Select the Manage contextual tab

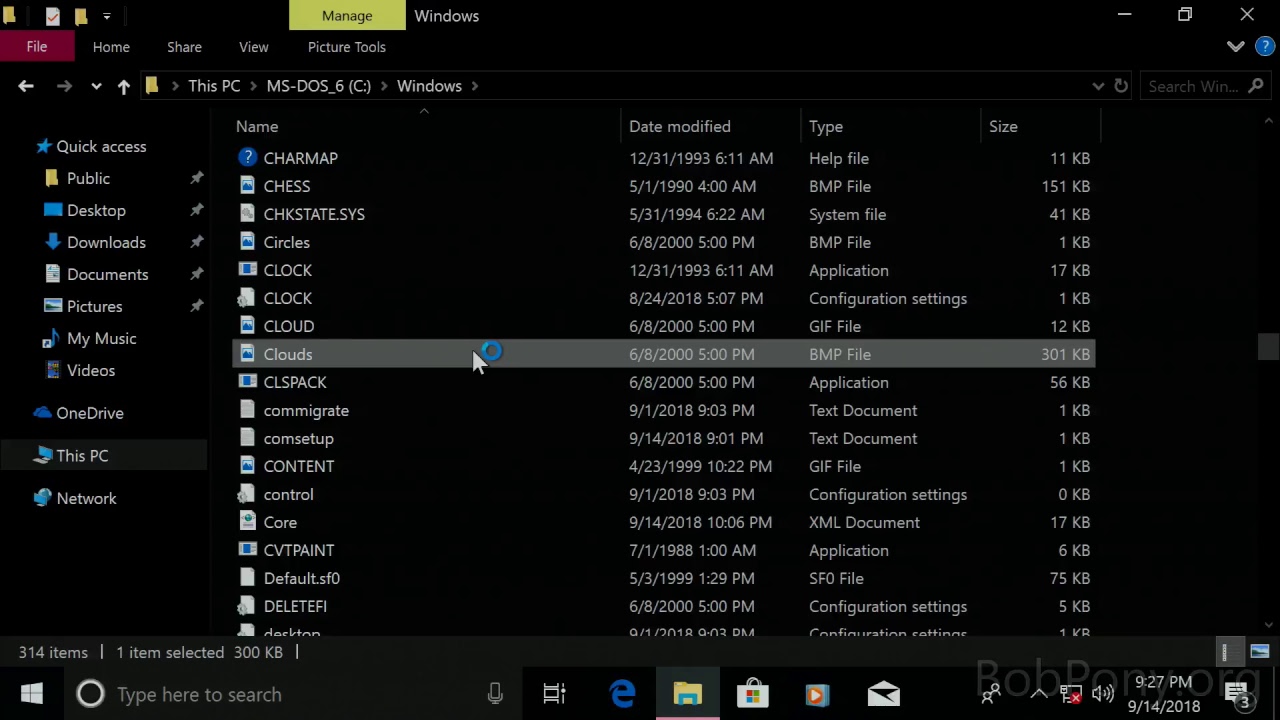(347, 16)
